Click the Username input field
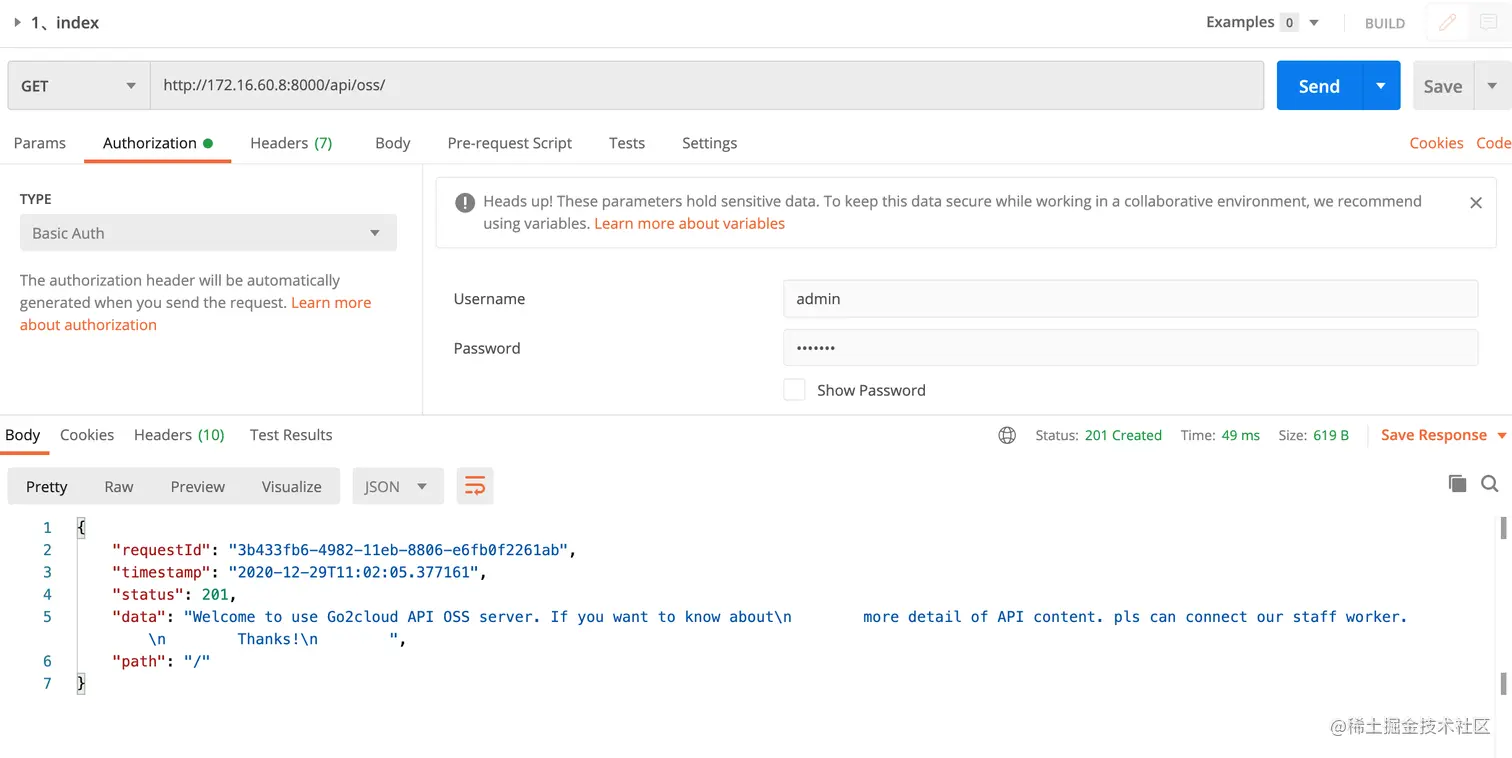 click(1130, 299)
